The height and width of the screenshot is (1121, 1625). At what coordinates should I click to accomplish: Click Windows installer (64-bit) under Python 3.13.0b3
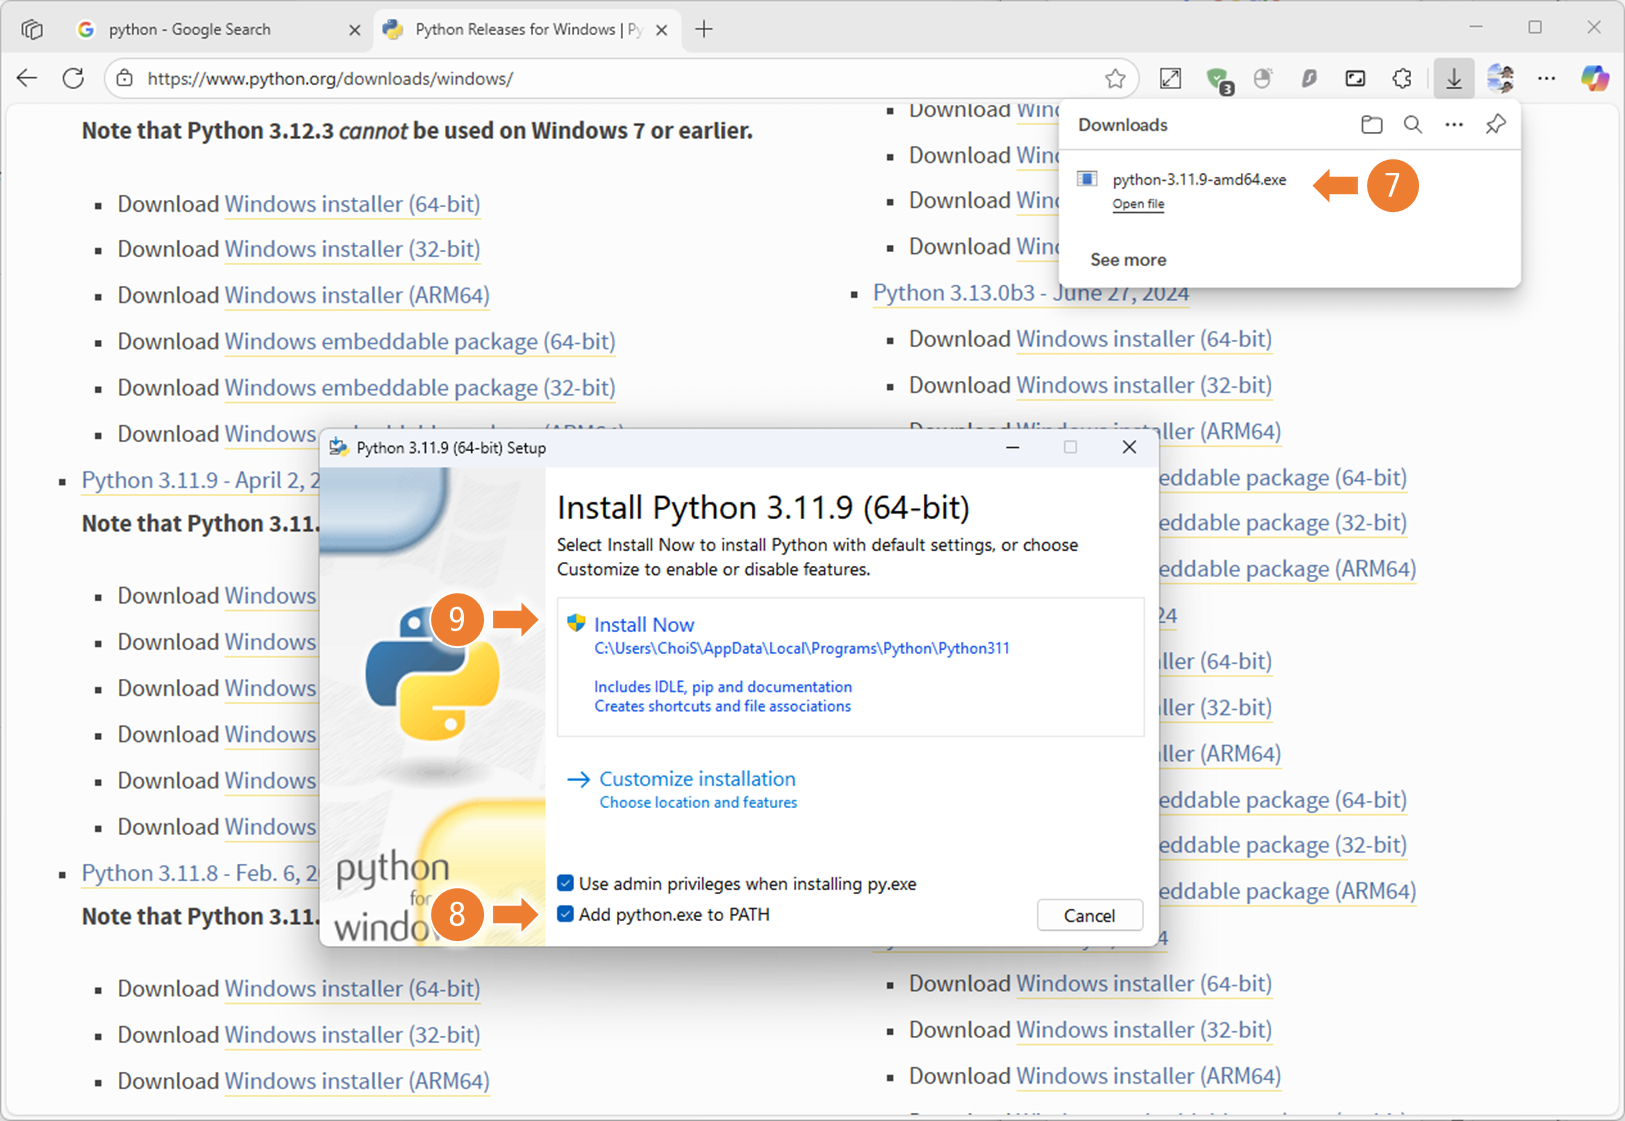click(x=1144, y=339)
